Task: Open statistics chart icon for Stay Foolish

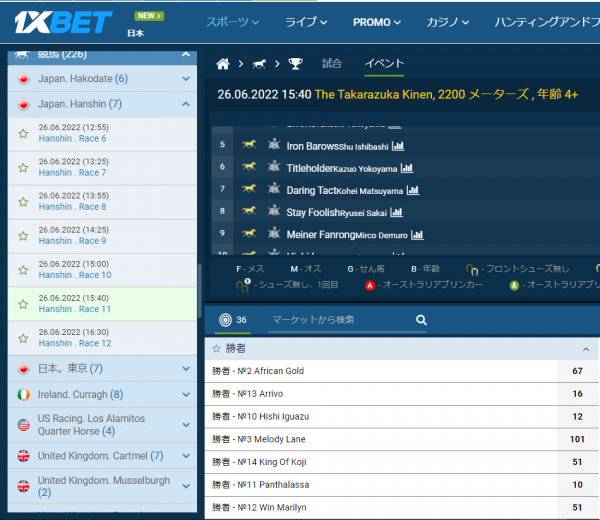Action: pyautogui.click(x=396, y=212)
